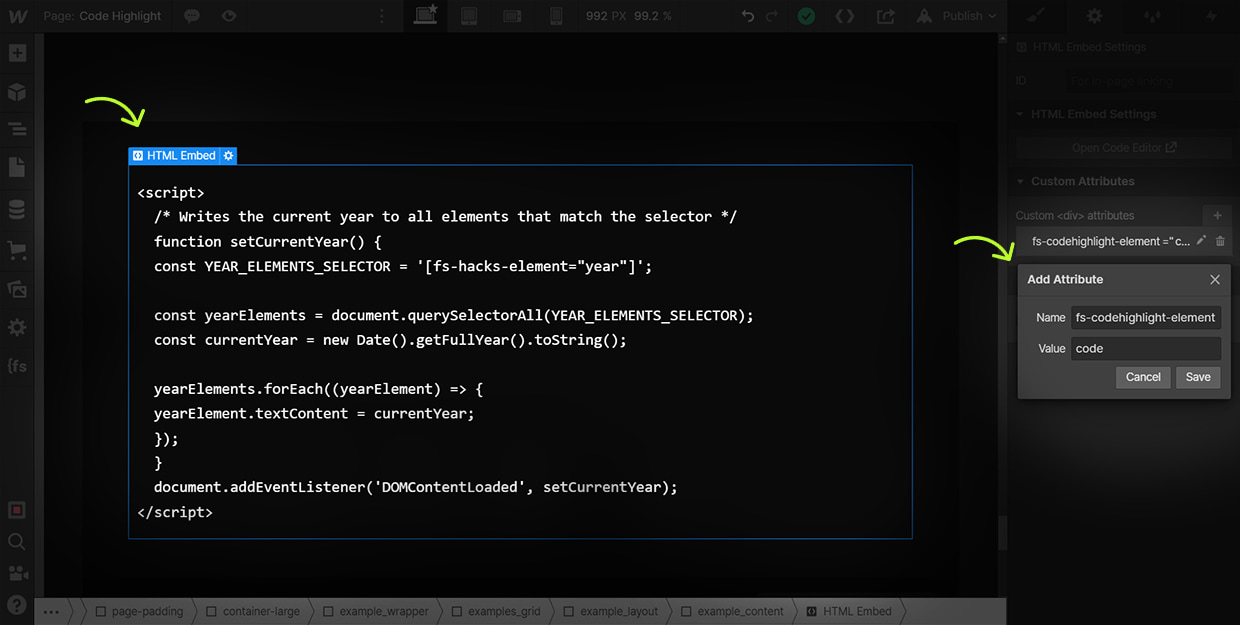Open the comments speech bubble icon

coord(191,16)
